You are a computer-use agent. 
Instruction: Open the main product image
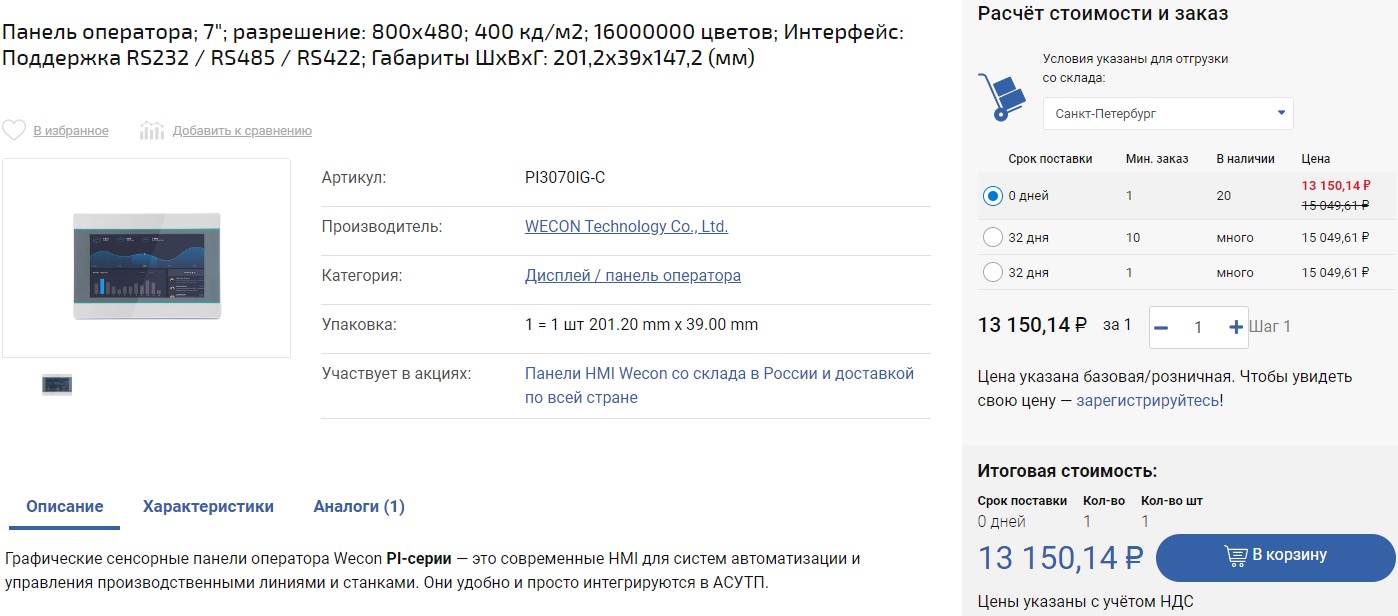coord(147,266)
